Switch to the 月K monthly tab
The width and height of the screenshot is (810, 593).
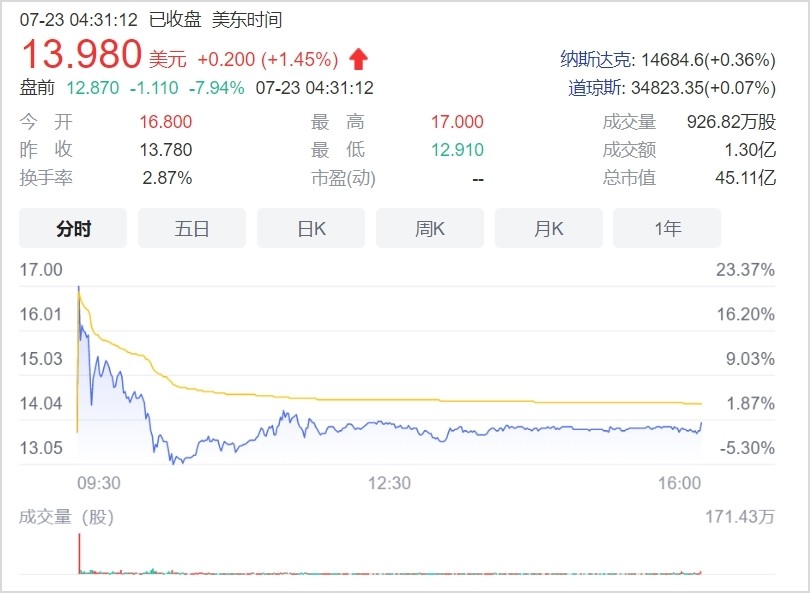548,229
